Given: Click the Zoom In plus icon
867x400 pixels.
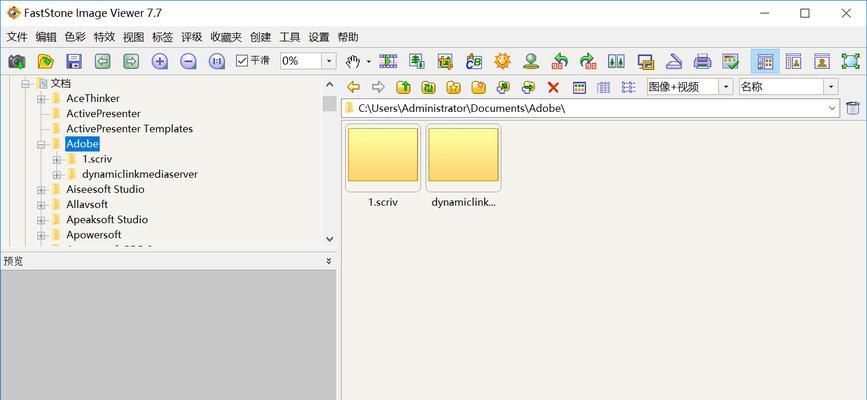Looking at the screenshot, I should click(160, 61).
